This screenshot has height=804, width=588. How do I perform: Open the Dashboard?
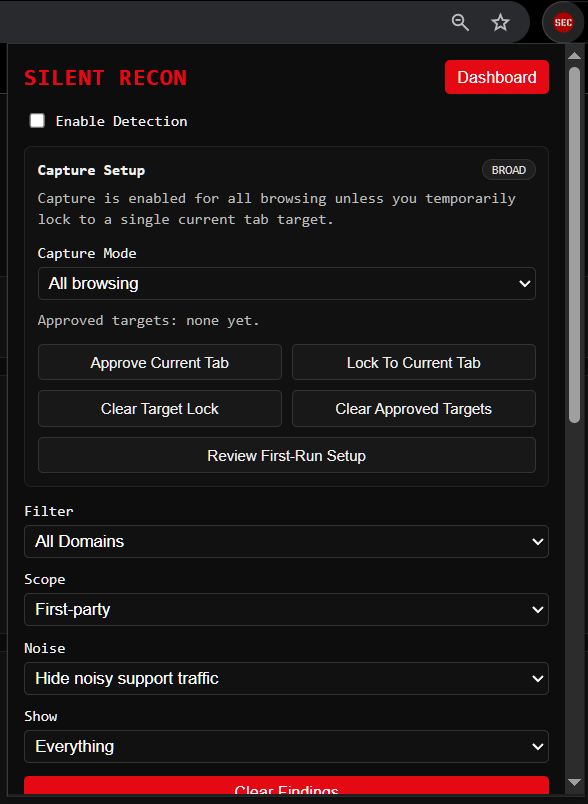coord(497,77)
